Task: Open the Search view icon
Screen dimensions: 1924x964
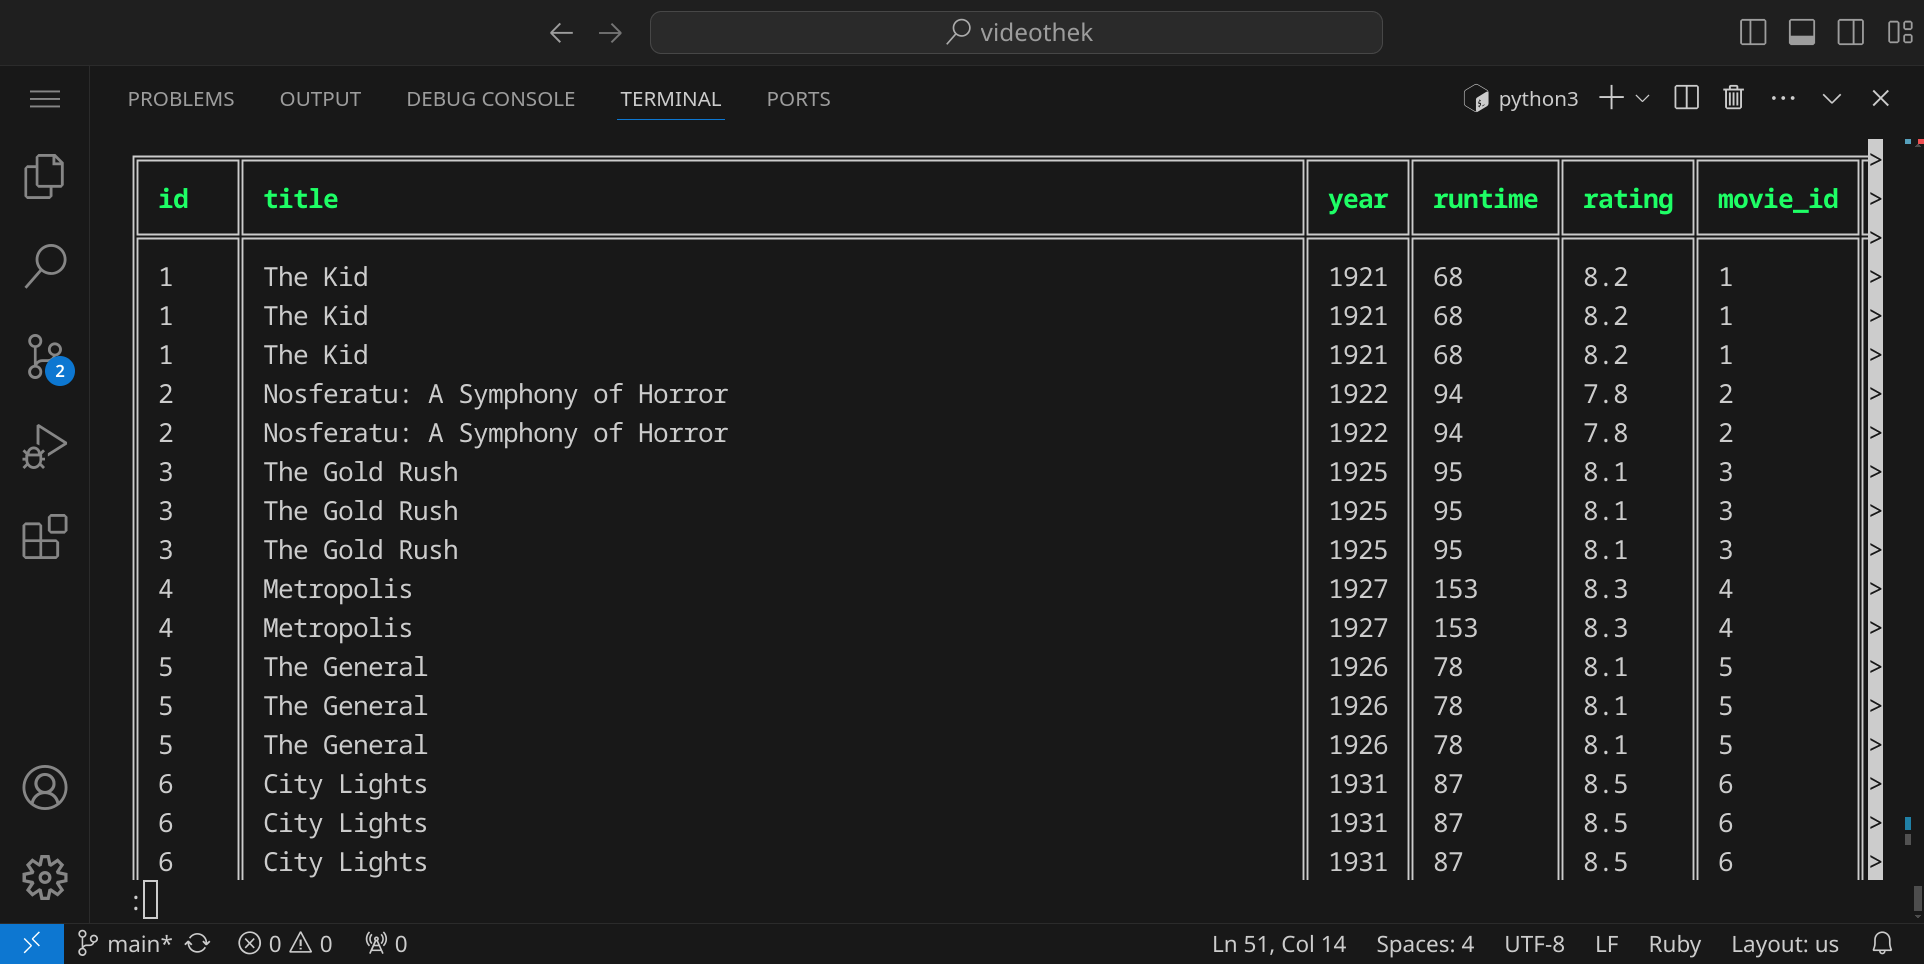Action: pos(44,267)
